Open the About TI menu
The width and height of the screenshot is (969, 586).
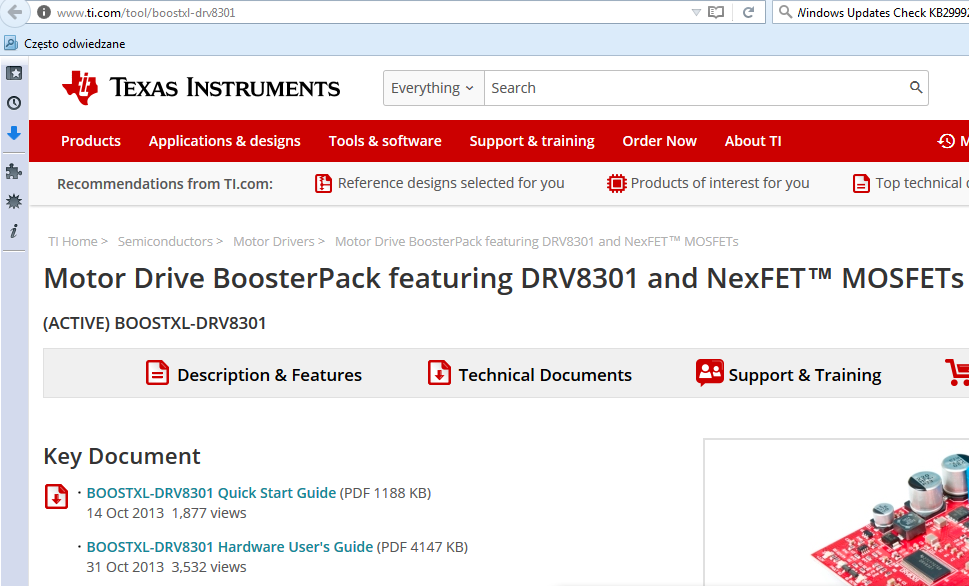coord(753,141)
